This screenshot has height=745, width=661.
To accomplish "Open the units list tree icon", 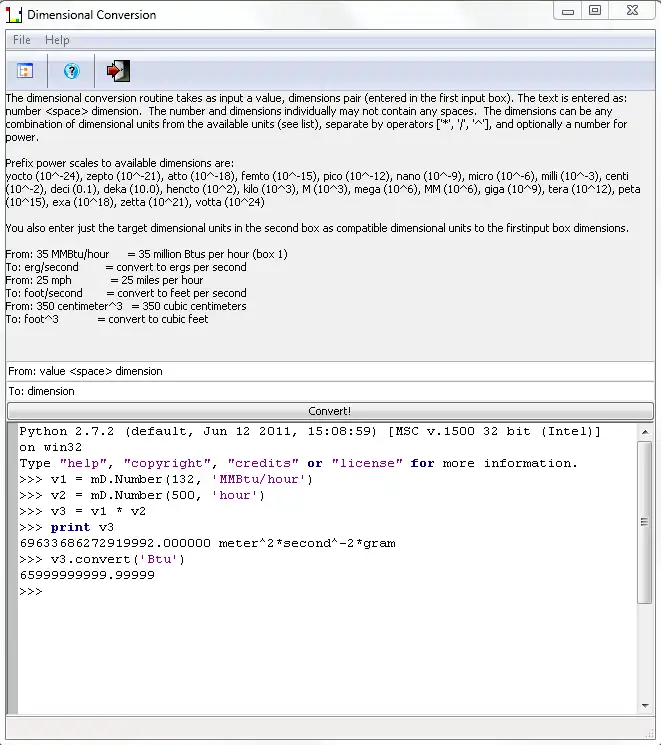I will [x=25, y=71].
